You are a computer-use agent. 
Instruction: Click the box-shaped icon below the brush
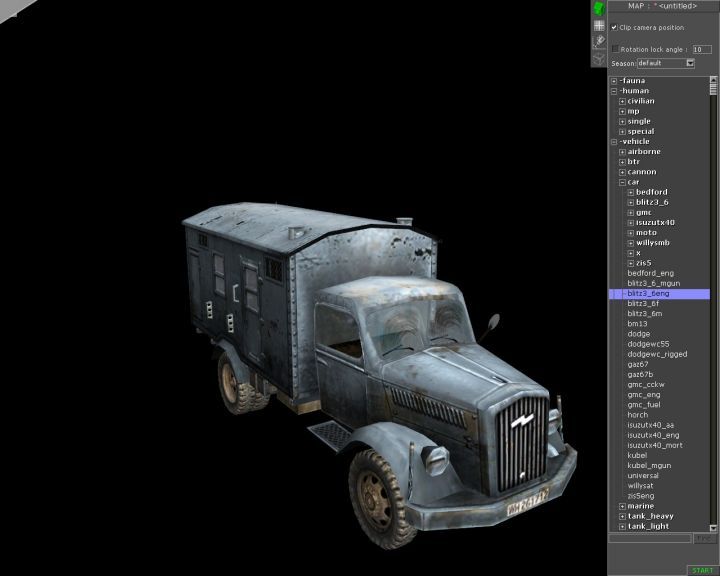(x=599, y=58)
